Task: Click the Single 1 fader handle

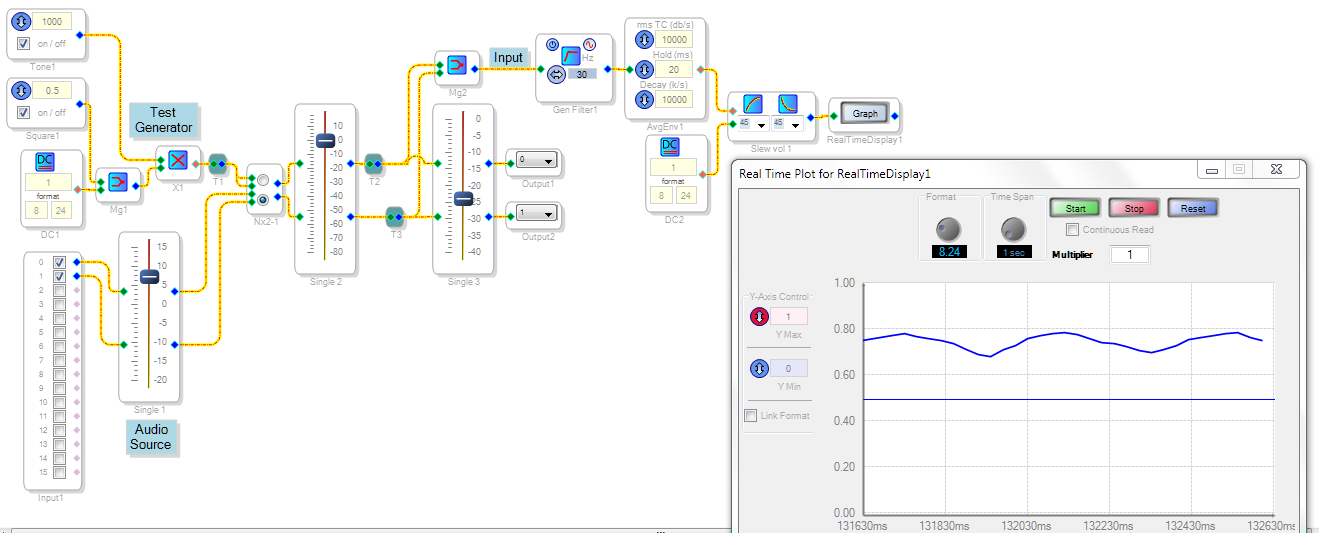Action: click(x=149, y=276)
